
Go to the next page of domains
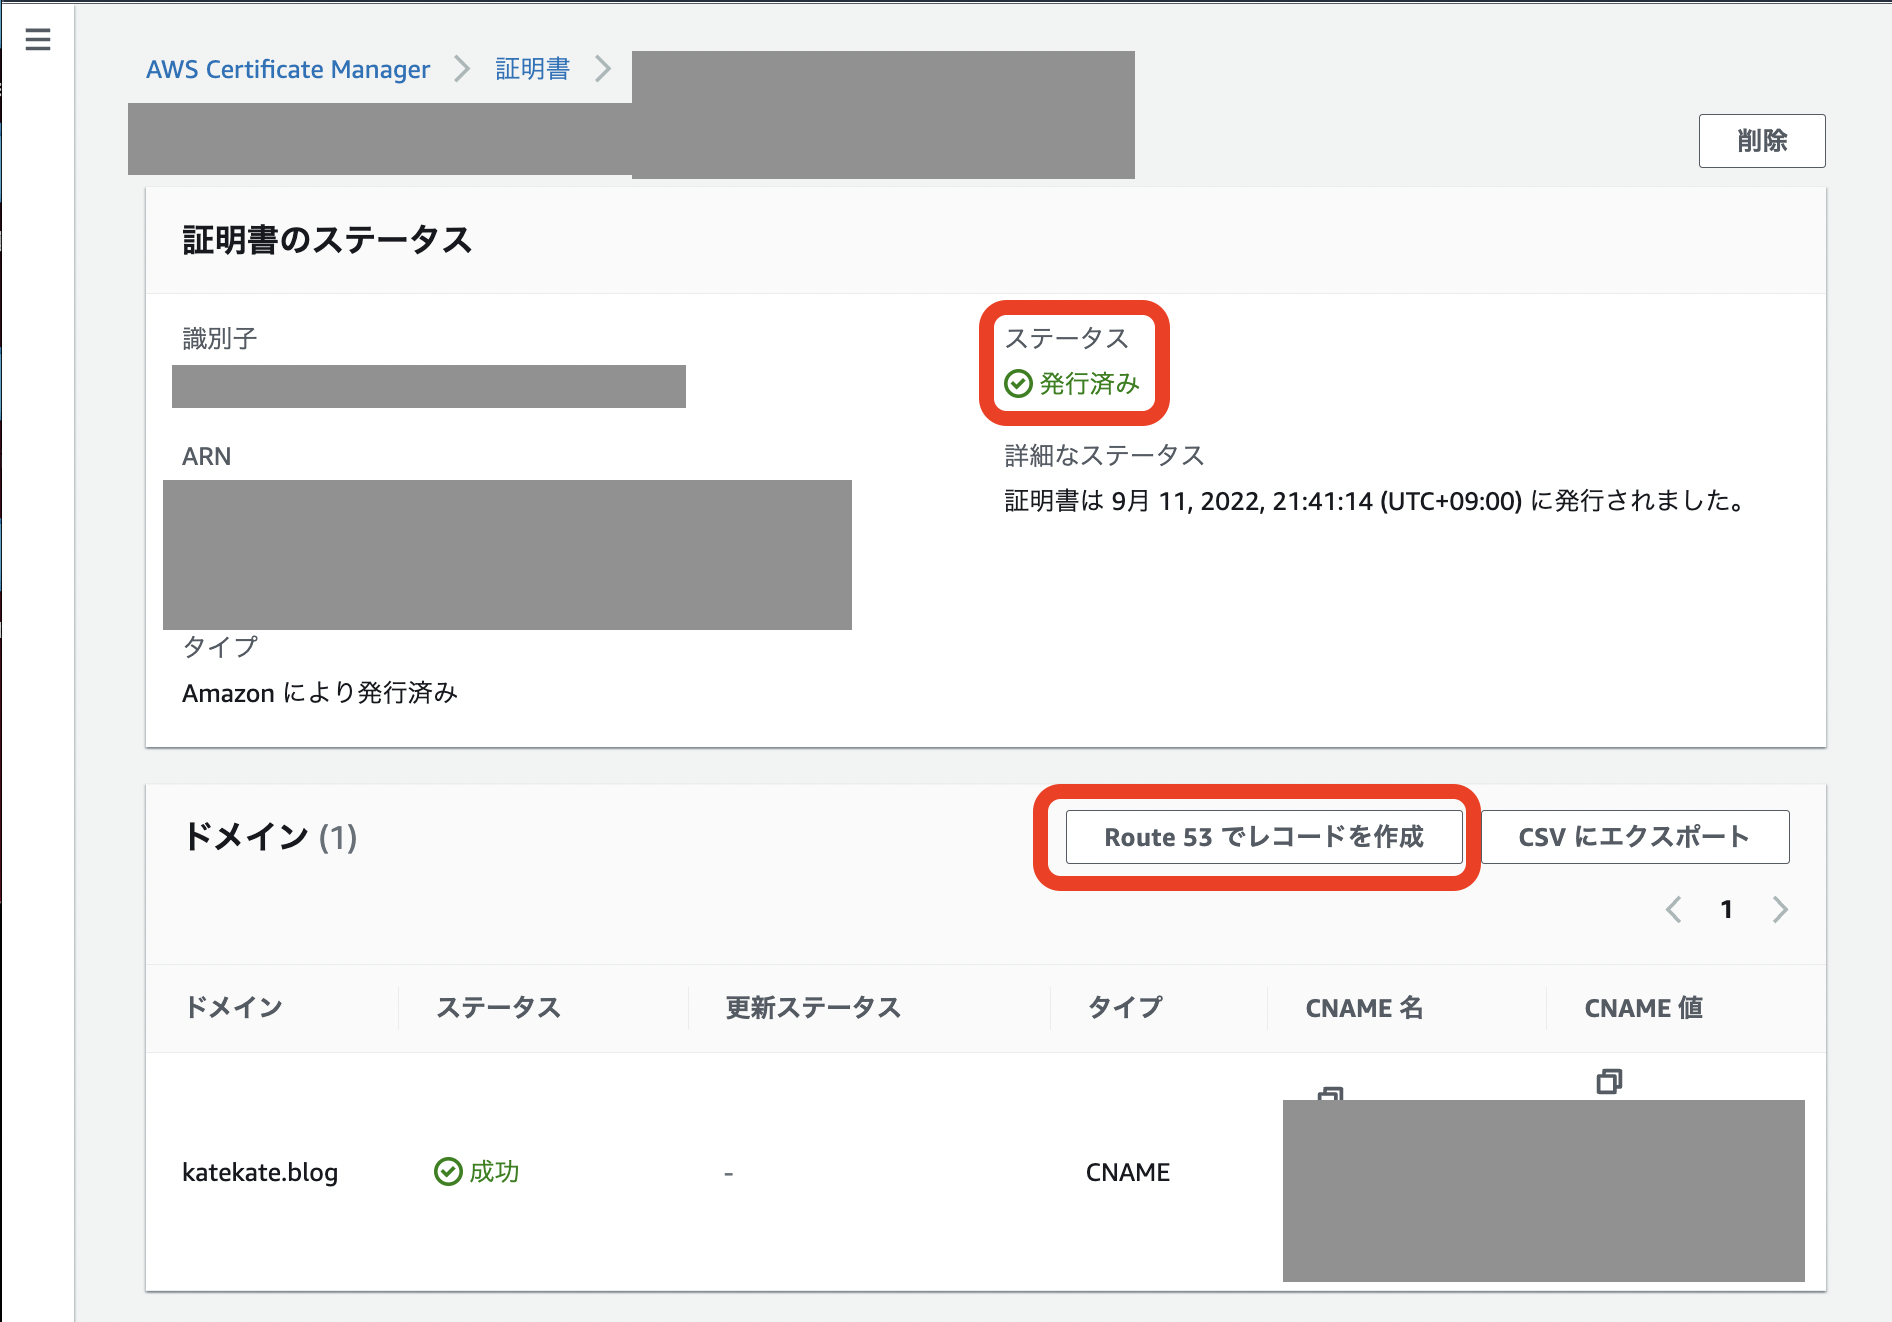pos(1780,909)
